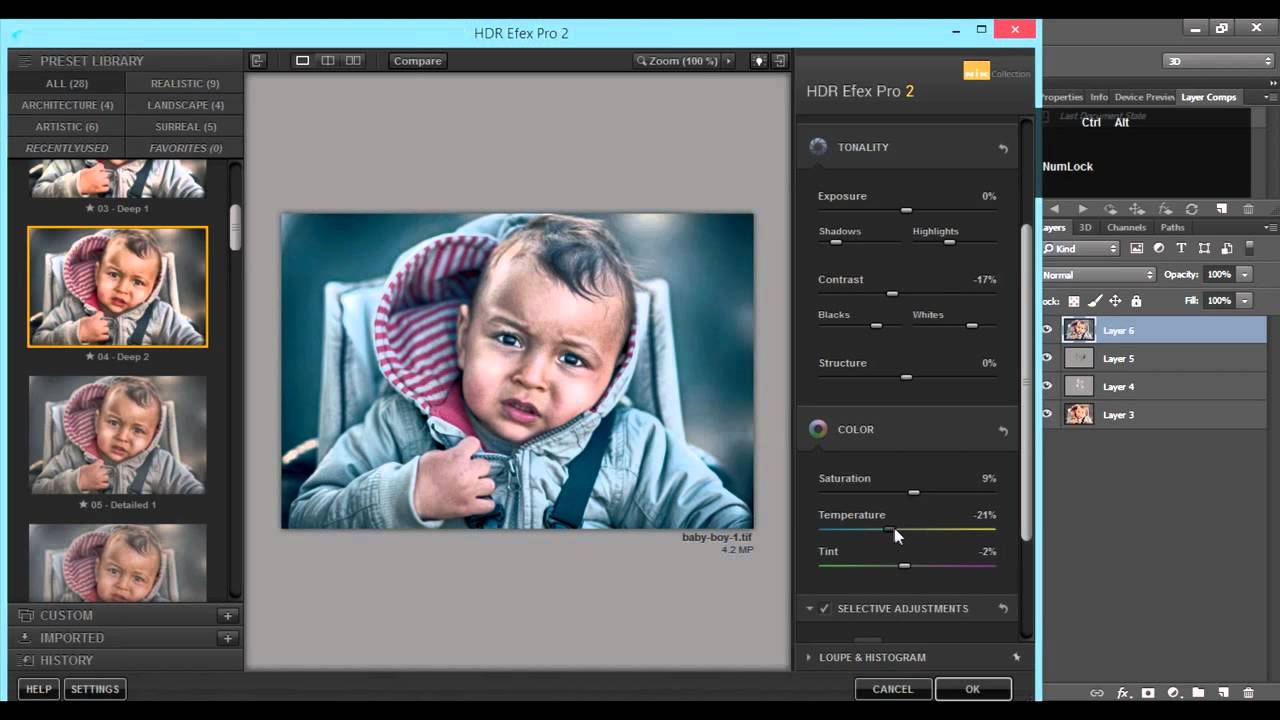Hide Layer 4 with eye icon
Viewport: 1280px width, 720px height.
coord(1047,386)
